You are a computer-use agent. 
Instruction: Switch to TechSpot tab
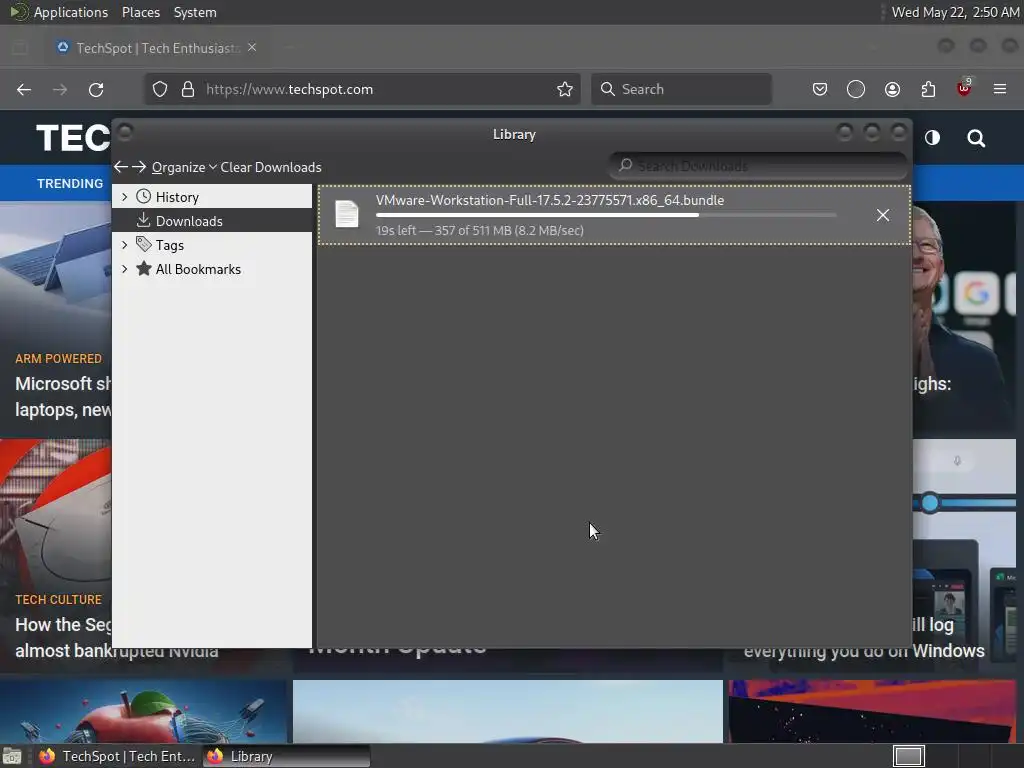pos(157,48)
